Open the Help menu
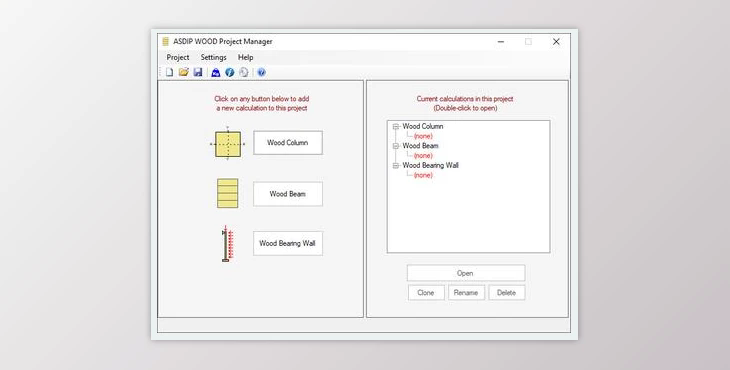The height and width of the screenshot is (370, 730). click(245, 57)
